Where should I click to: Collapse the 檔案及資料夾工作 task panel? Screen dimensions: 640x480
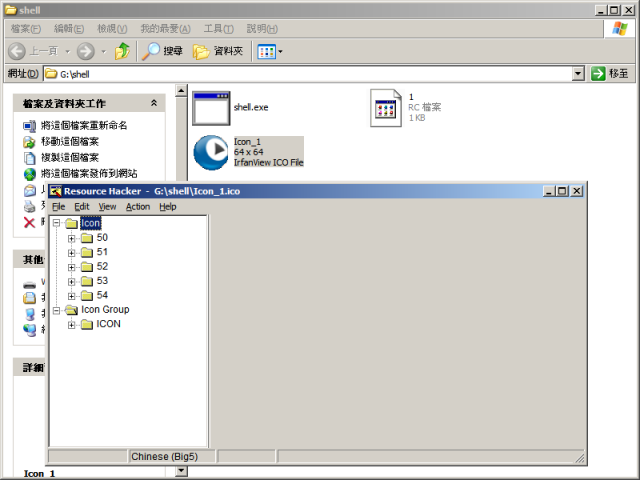point(154,103)
